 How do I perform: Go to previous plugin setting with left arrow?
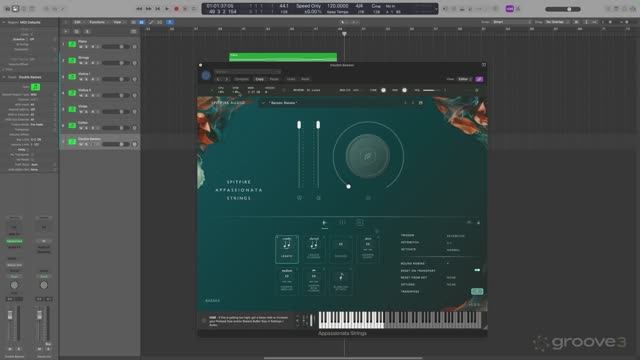[219, 79]
